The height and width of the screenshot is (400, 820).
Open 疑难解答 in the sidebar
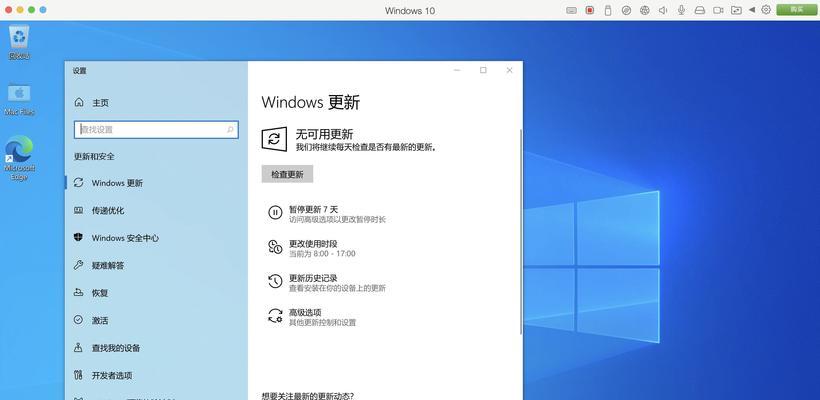(x=156, y=265)
